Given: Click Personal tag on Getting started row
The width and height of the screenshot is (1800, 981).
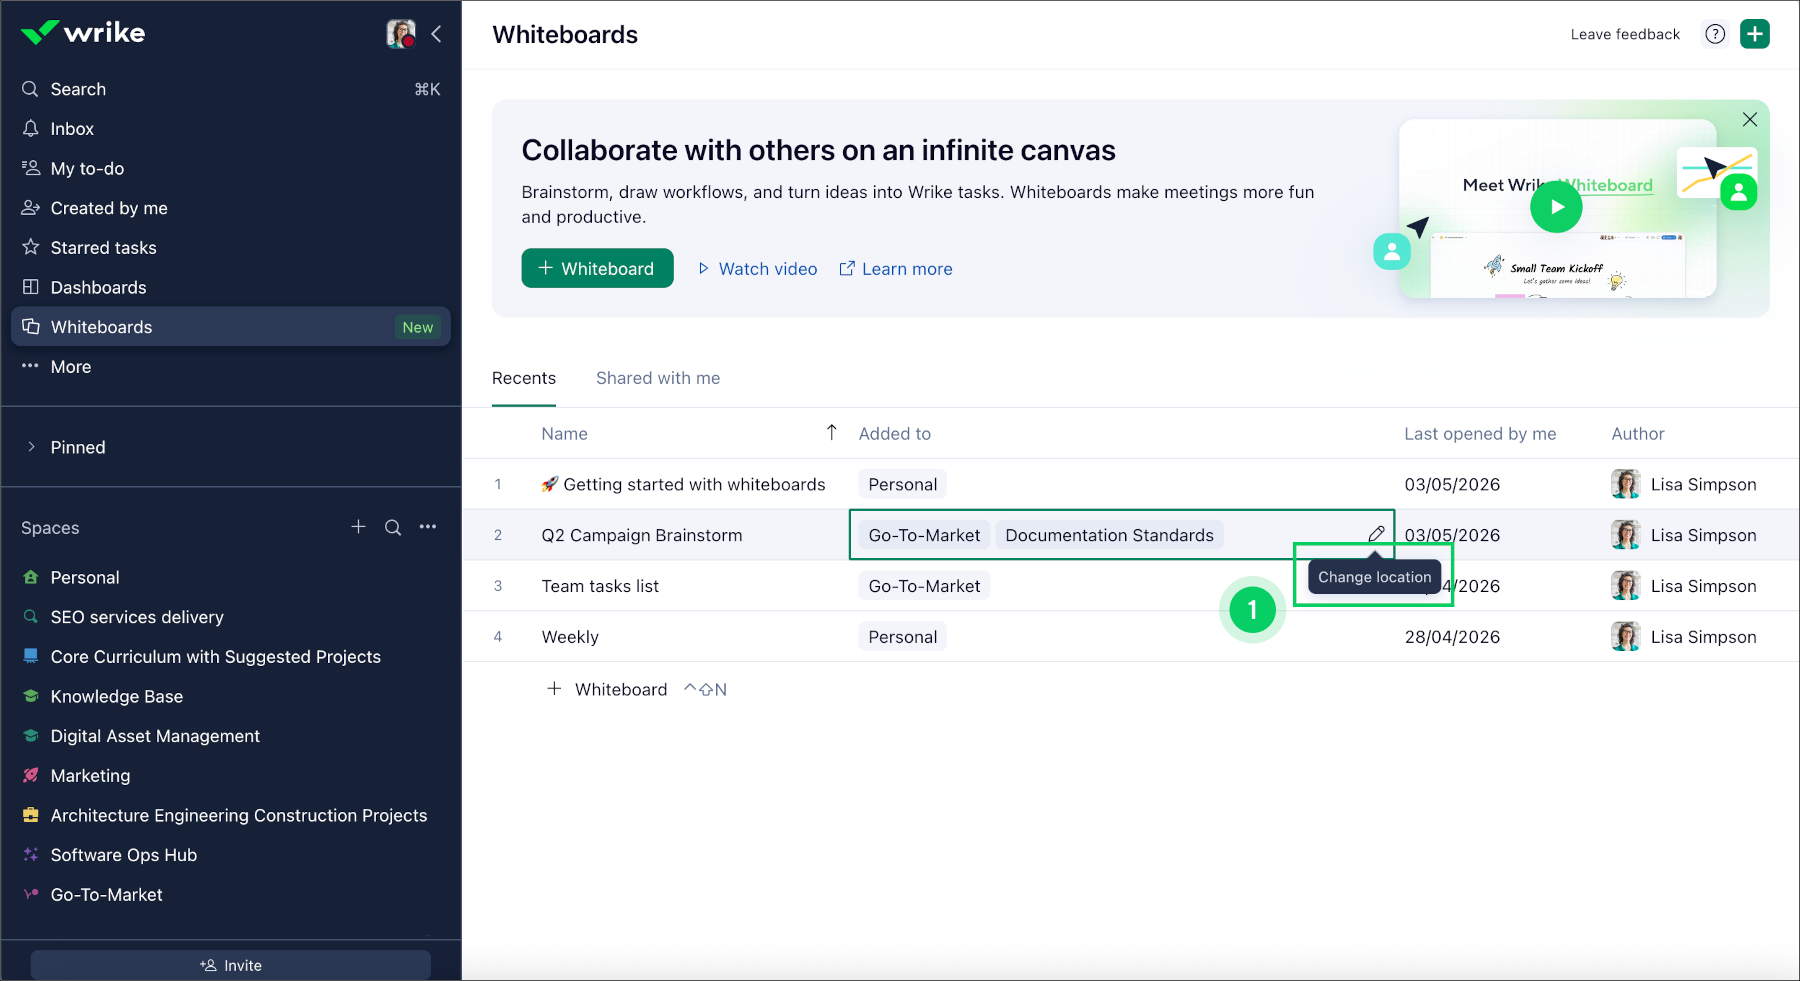Looking at the screenshot, I should pos(902,484).
